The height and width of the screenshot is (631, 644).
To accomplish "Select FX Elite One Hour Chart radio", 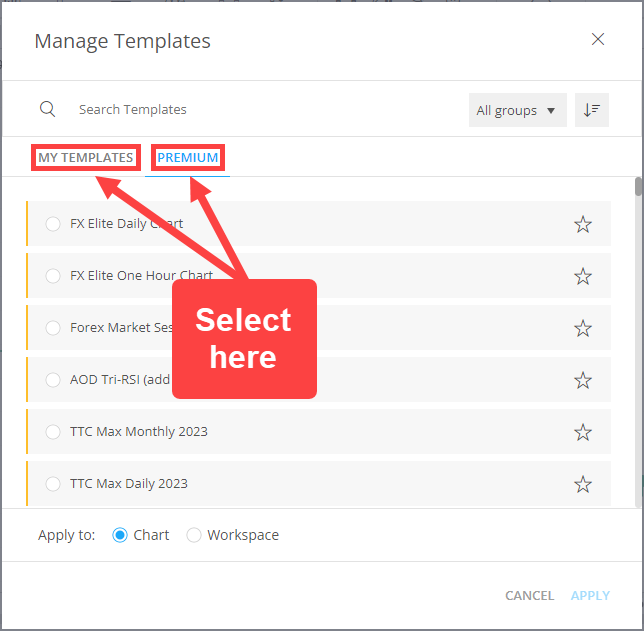I will [x=53, y=276].
